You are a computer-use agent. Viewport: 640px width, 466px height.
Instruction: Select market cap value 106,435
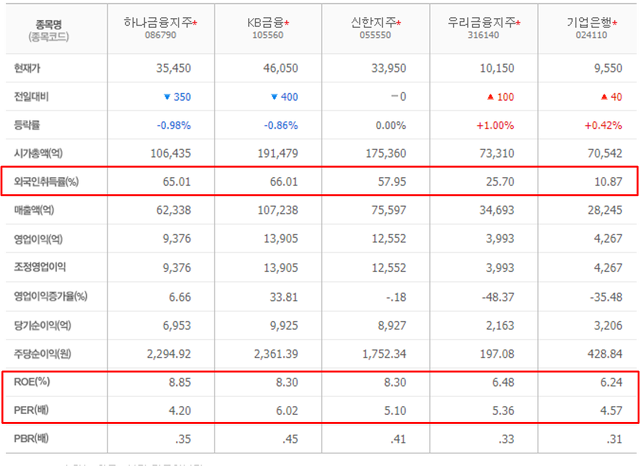[171, 153]
